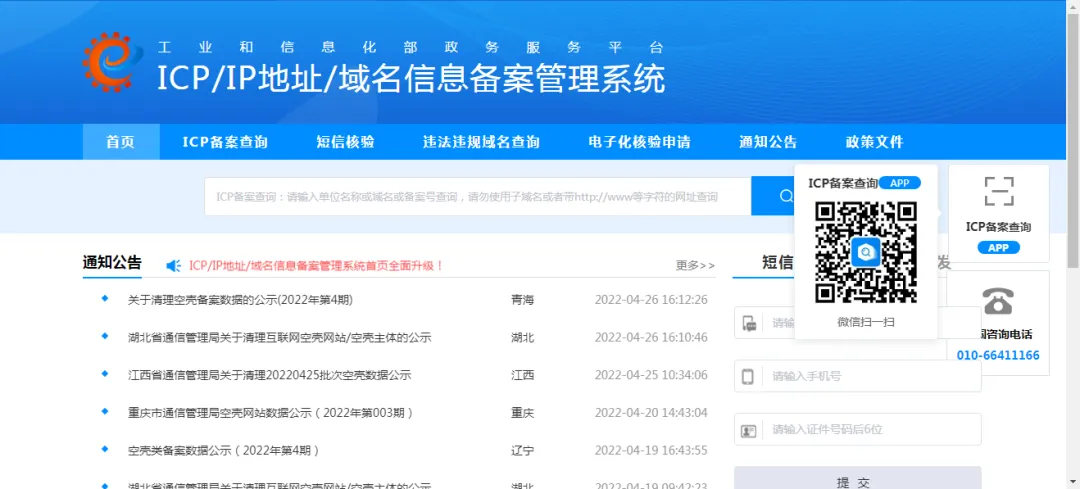Select the 短信核验 navigation tab
Viewport: 1080px width, 489px height.
(x=345, y=142)
